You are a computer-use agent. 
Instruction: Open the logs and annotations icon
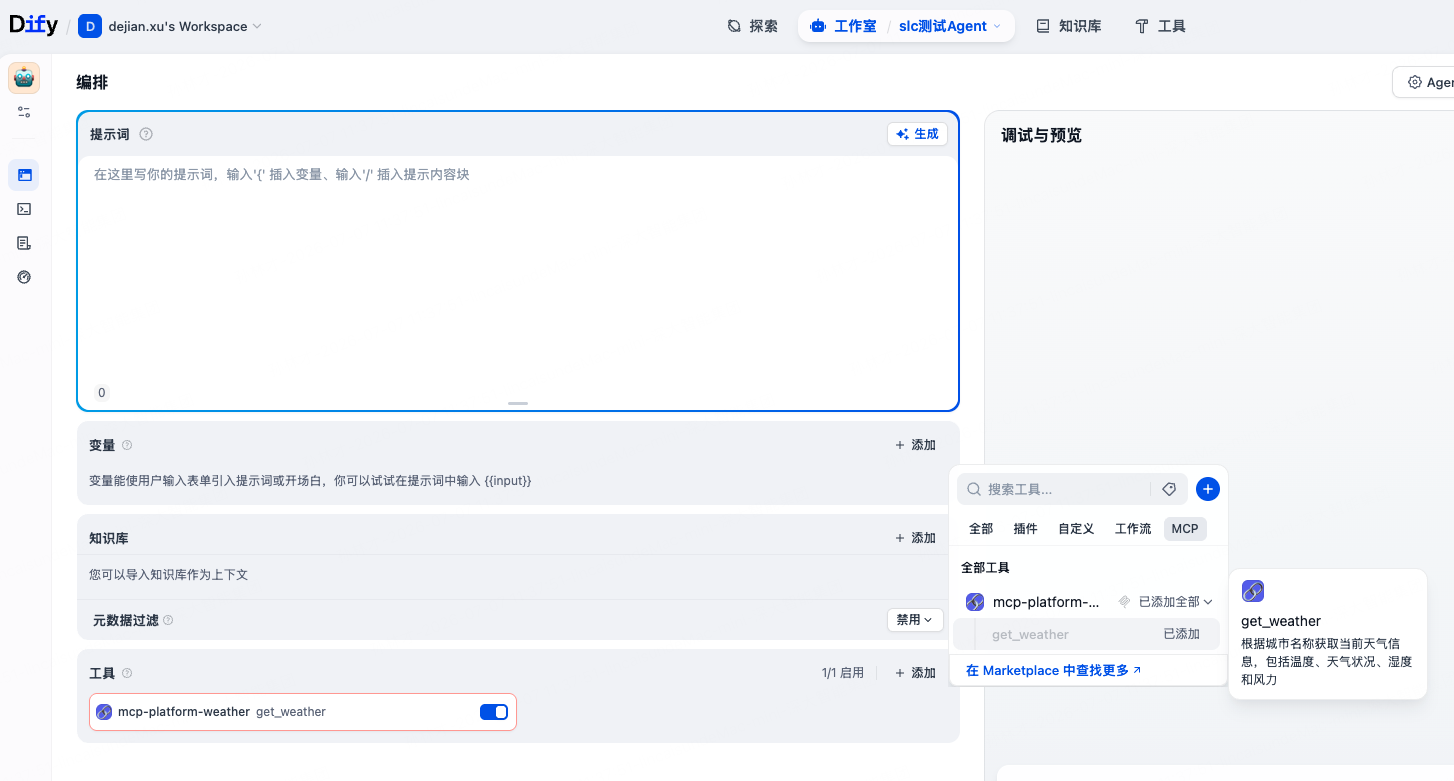click(x=24, y=243)
